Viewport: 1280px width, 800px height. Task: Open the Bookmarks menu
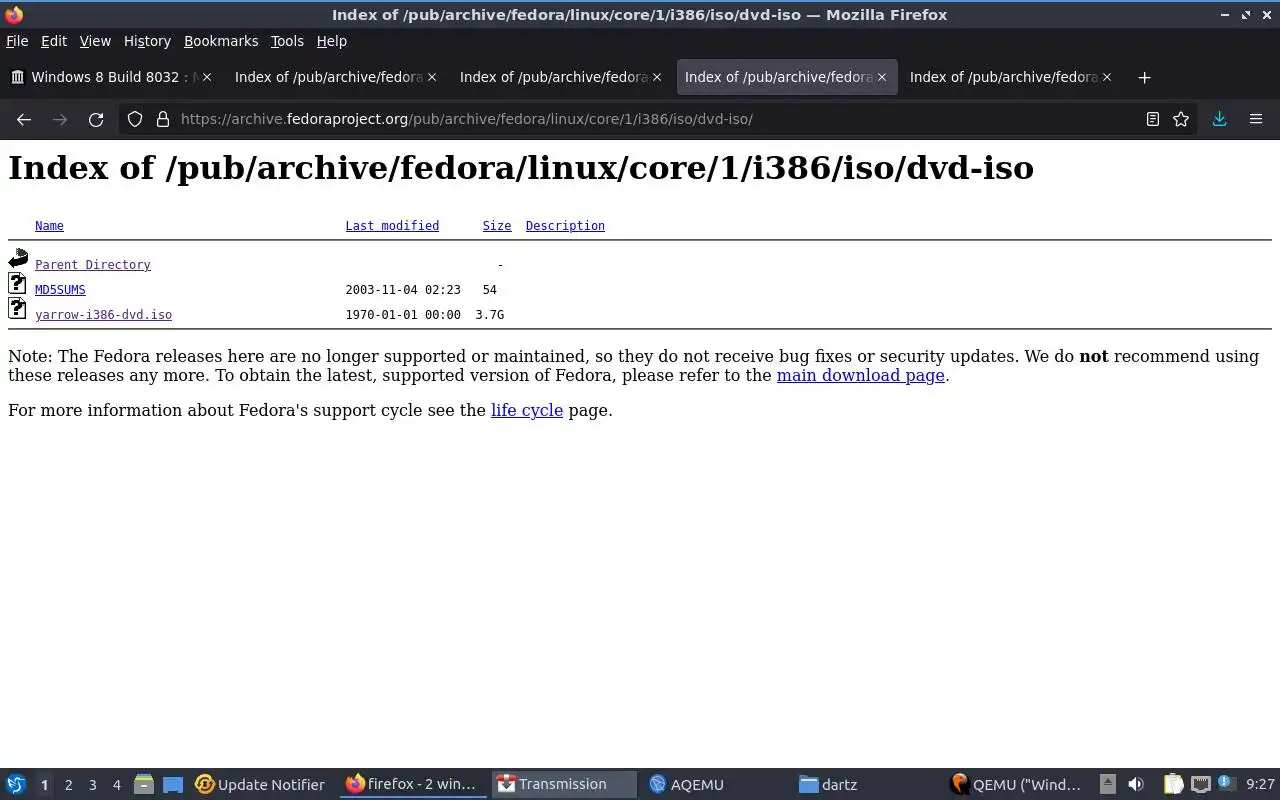point(221,41)
